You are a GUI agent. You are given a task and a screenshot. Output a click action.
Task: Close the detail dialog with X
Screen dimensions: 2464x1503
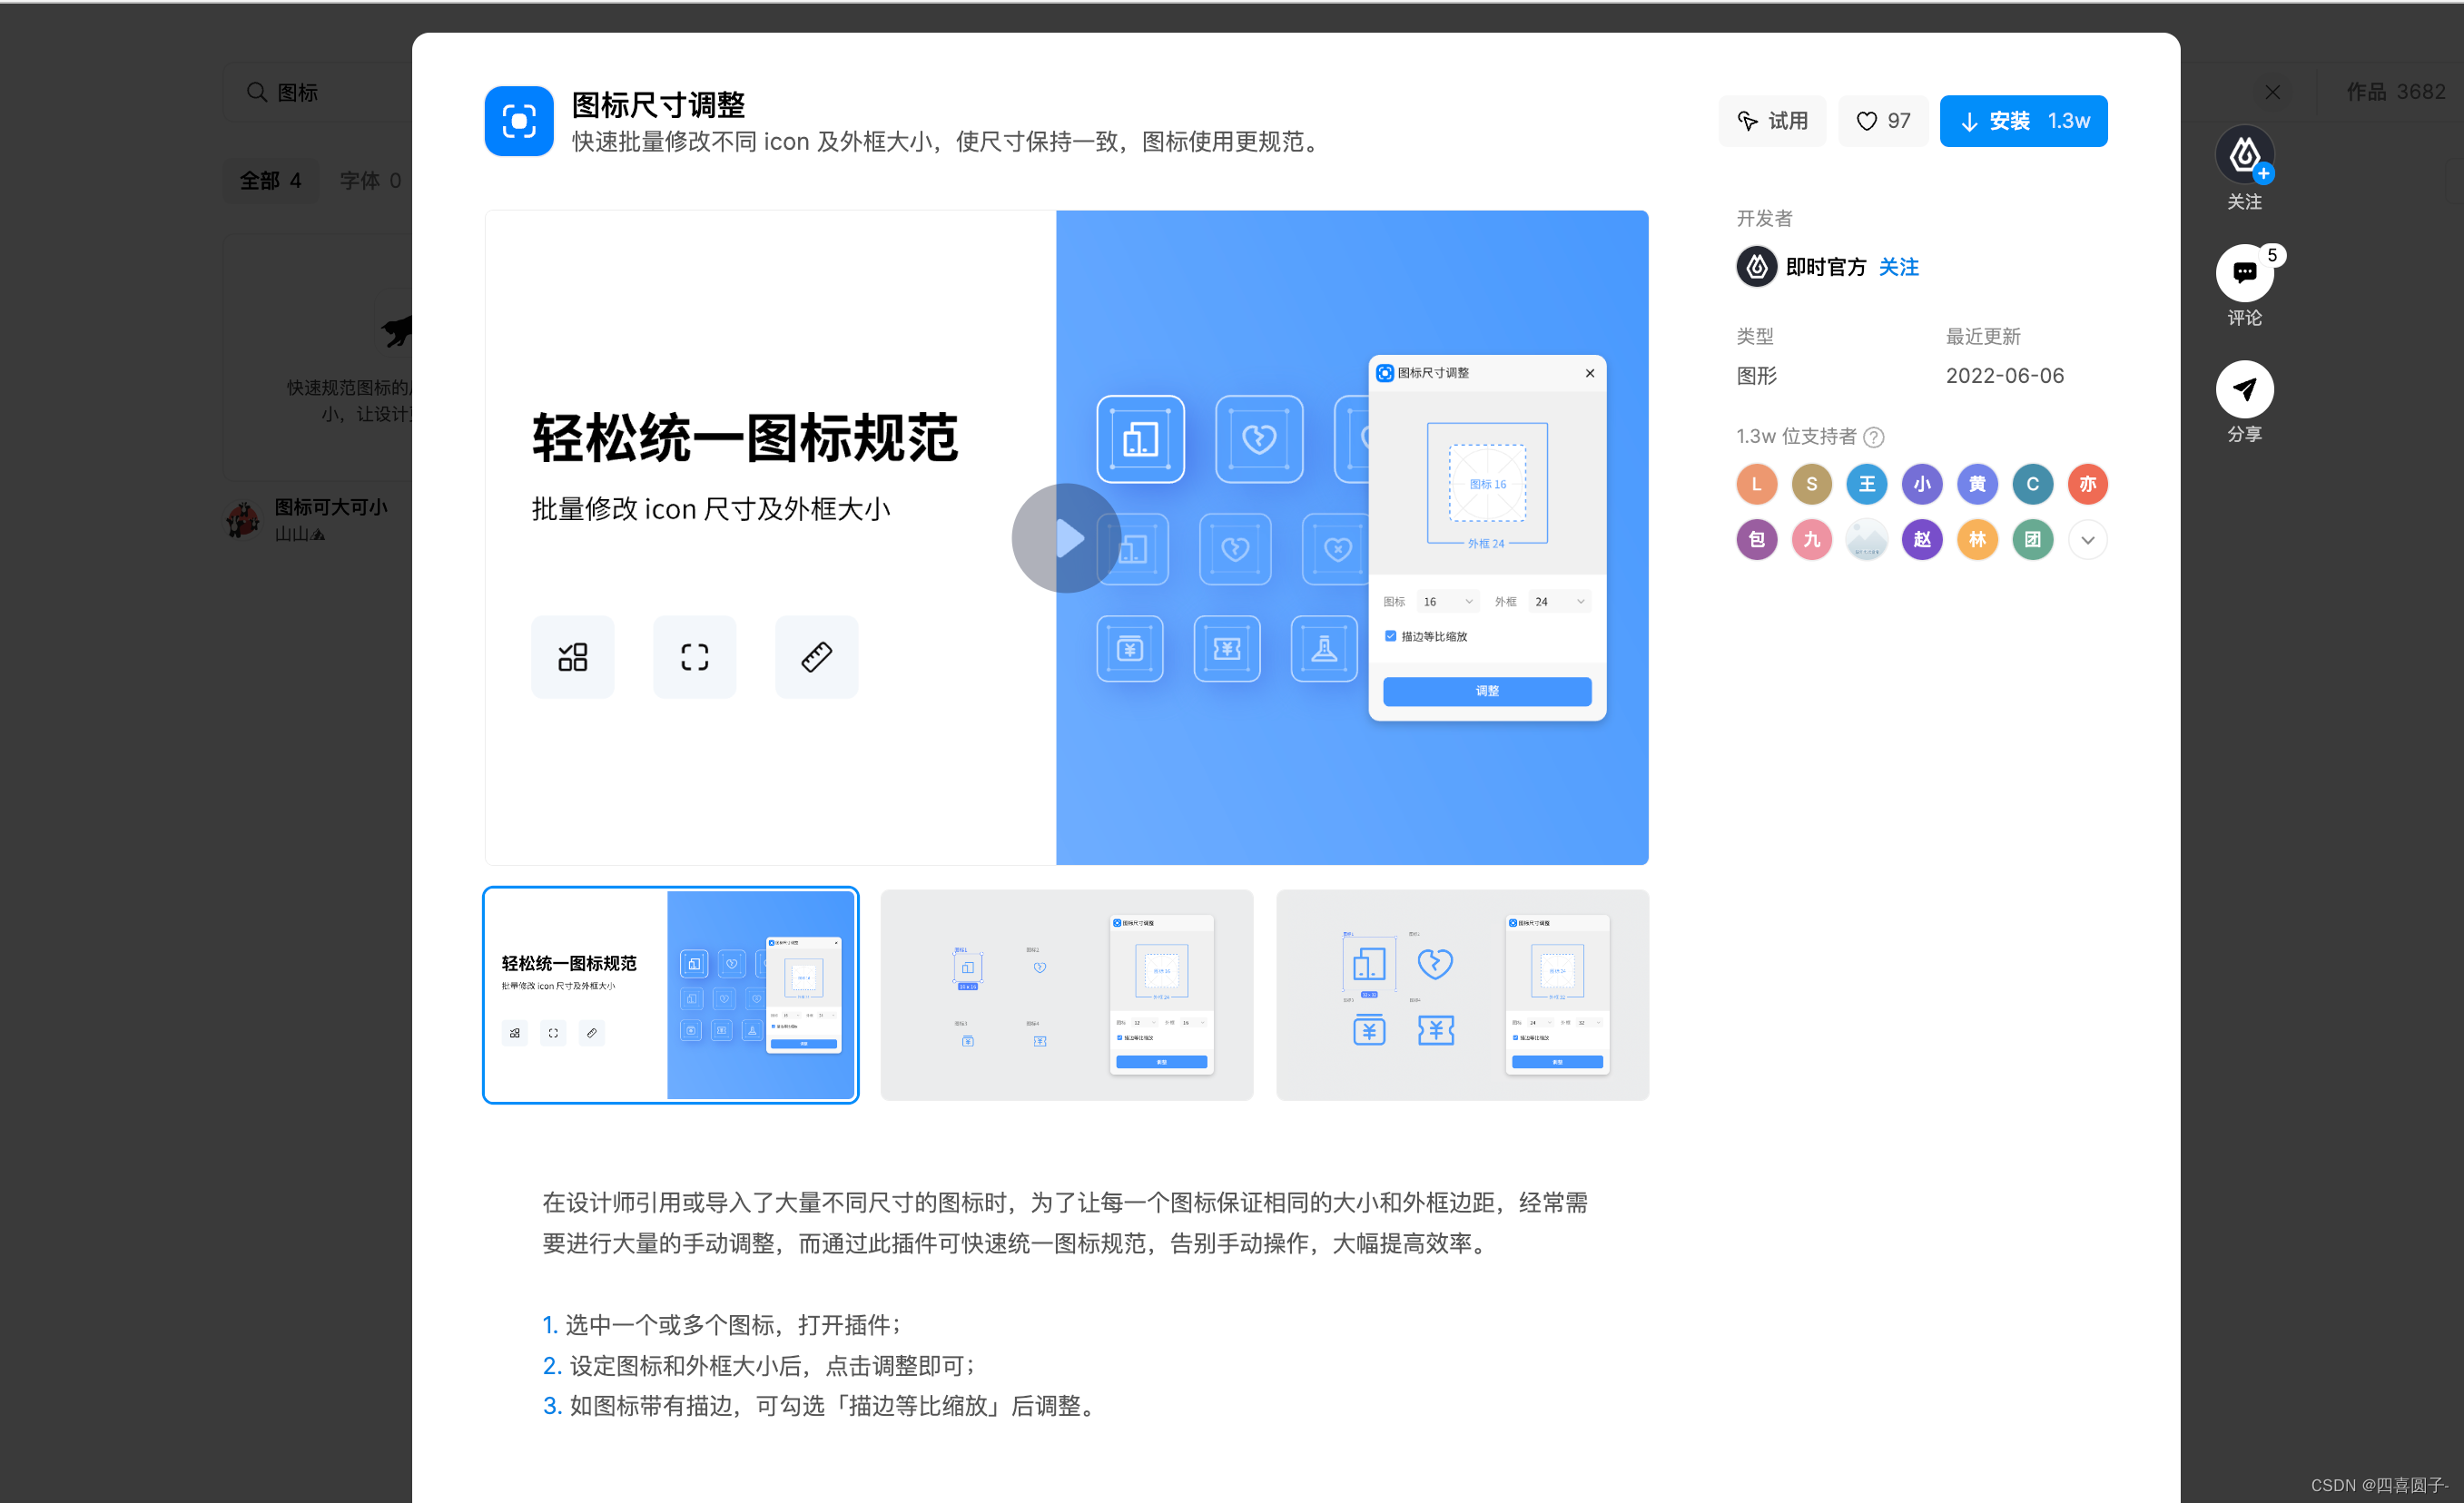pyautogui.click(x=2272, y=92)
